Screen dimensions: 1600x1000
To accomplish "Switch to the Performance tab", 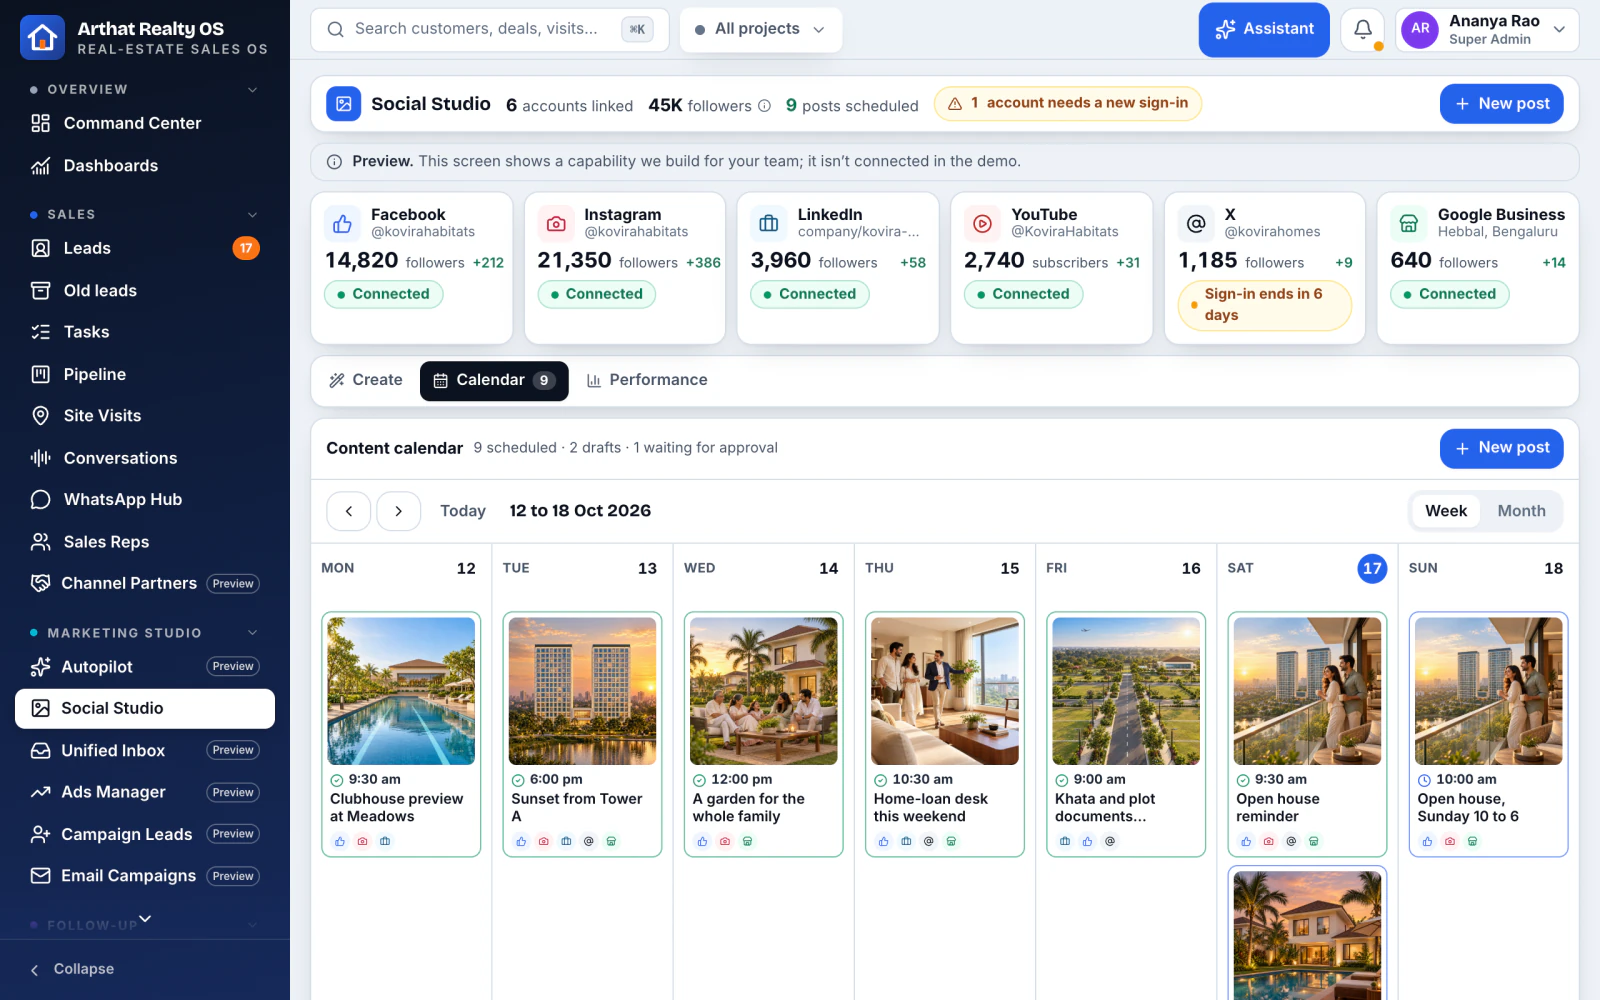I will [x=647, y=380].
